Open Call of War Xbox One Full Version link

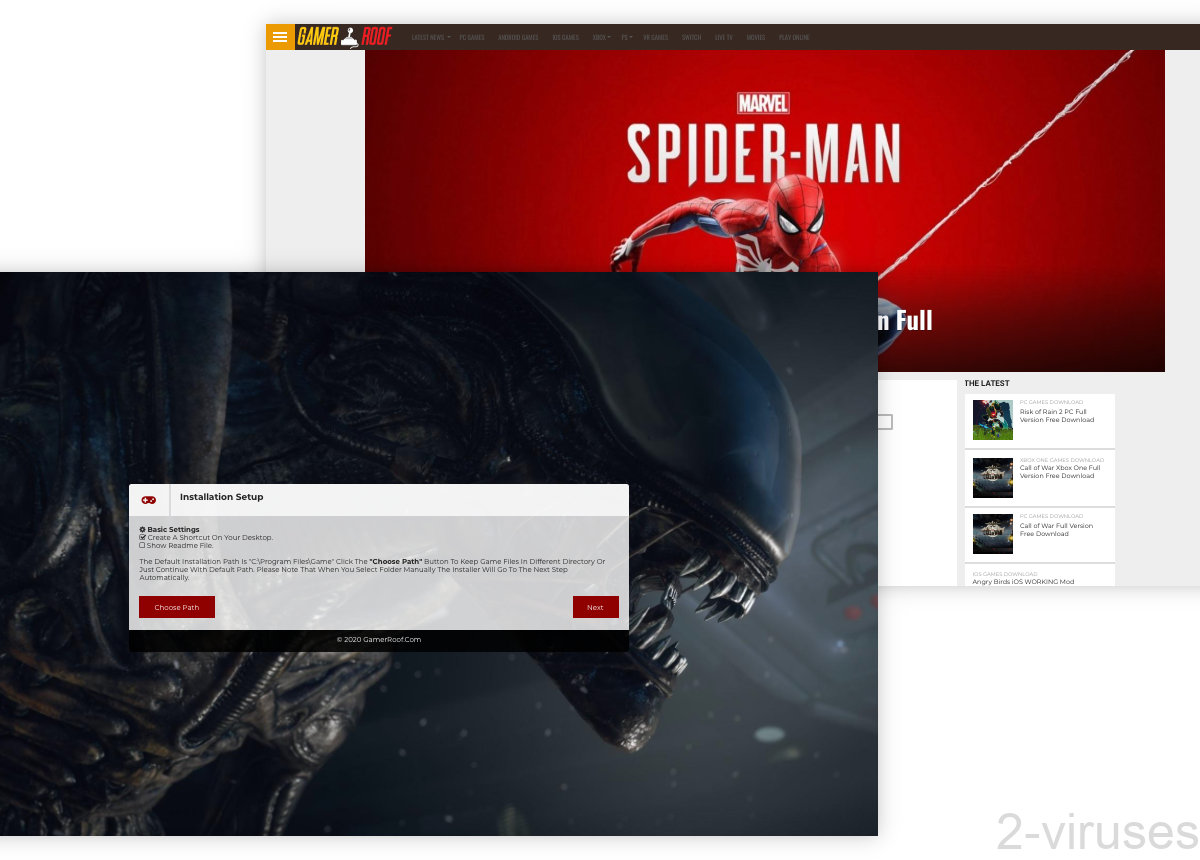(x=1060, y=472)
